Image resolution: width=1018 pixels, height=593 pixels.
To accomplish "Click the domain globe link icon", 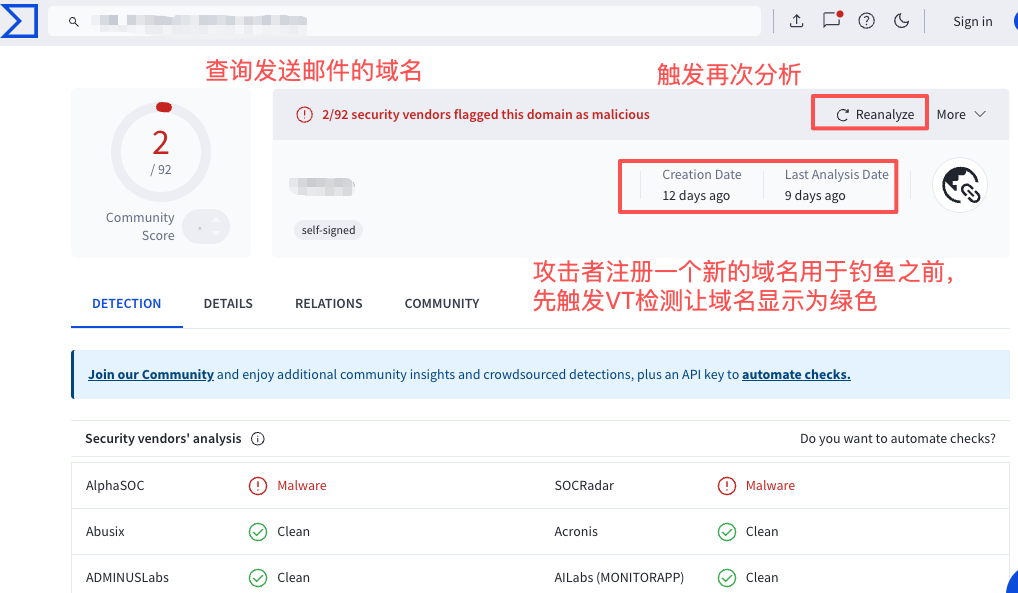I will click(960, 186).
